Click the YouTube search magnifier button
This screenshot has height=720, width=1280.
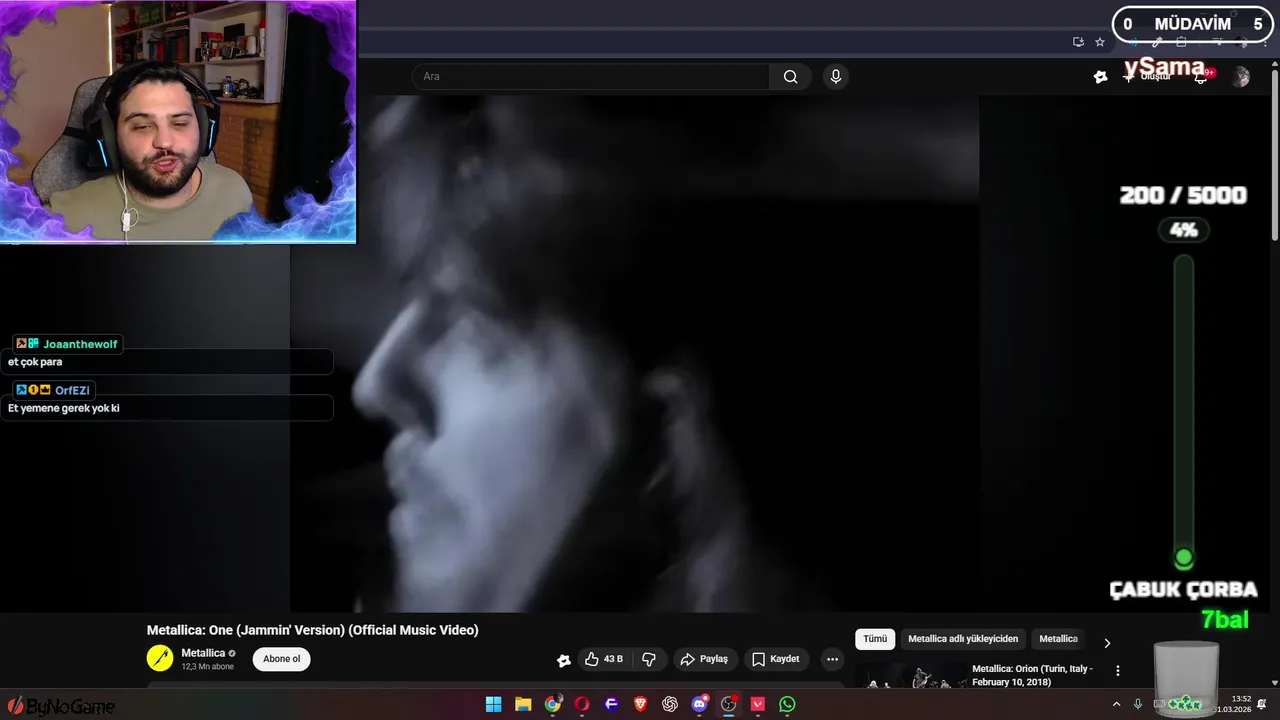790,77
